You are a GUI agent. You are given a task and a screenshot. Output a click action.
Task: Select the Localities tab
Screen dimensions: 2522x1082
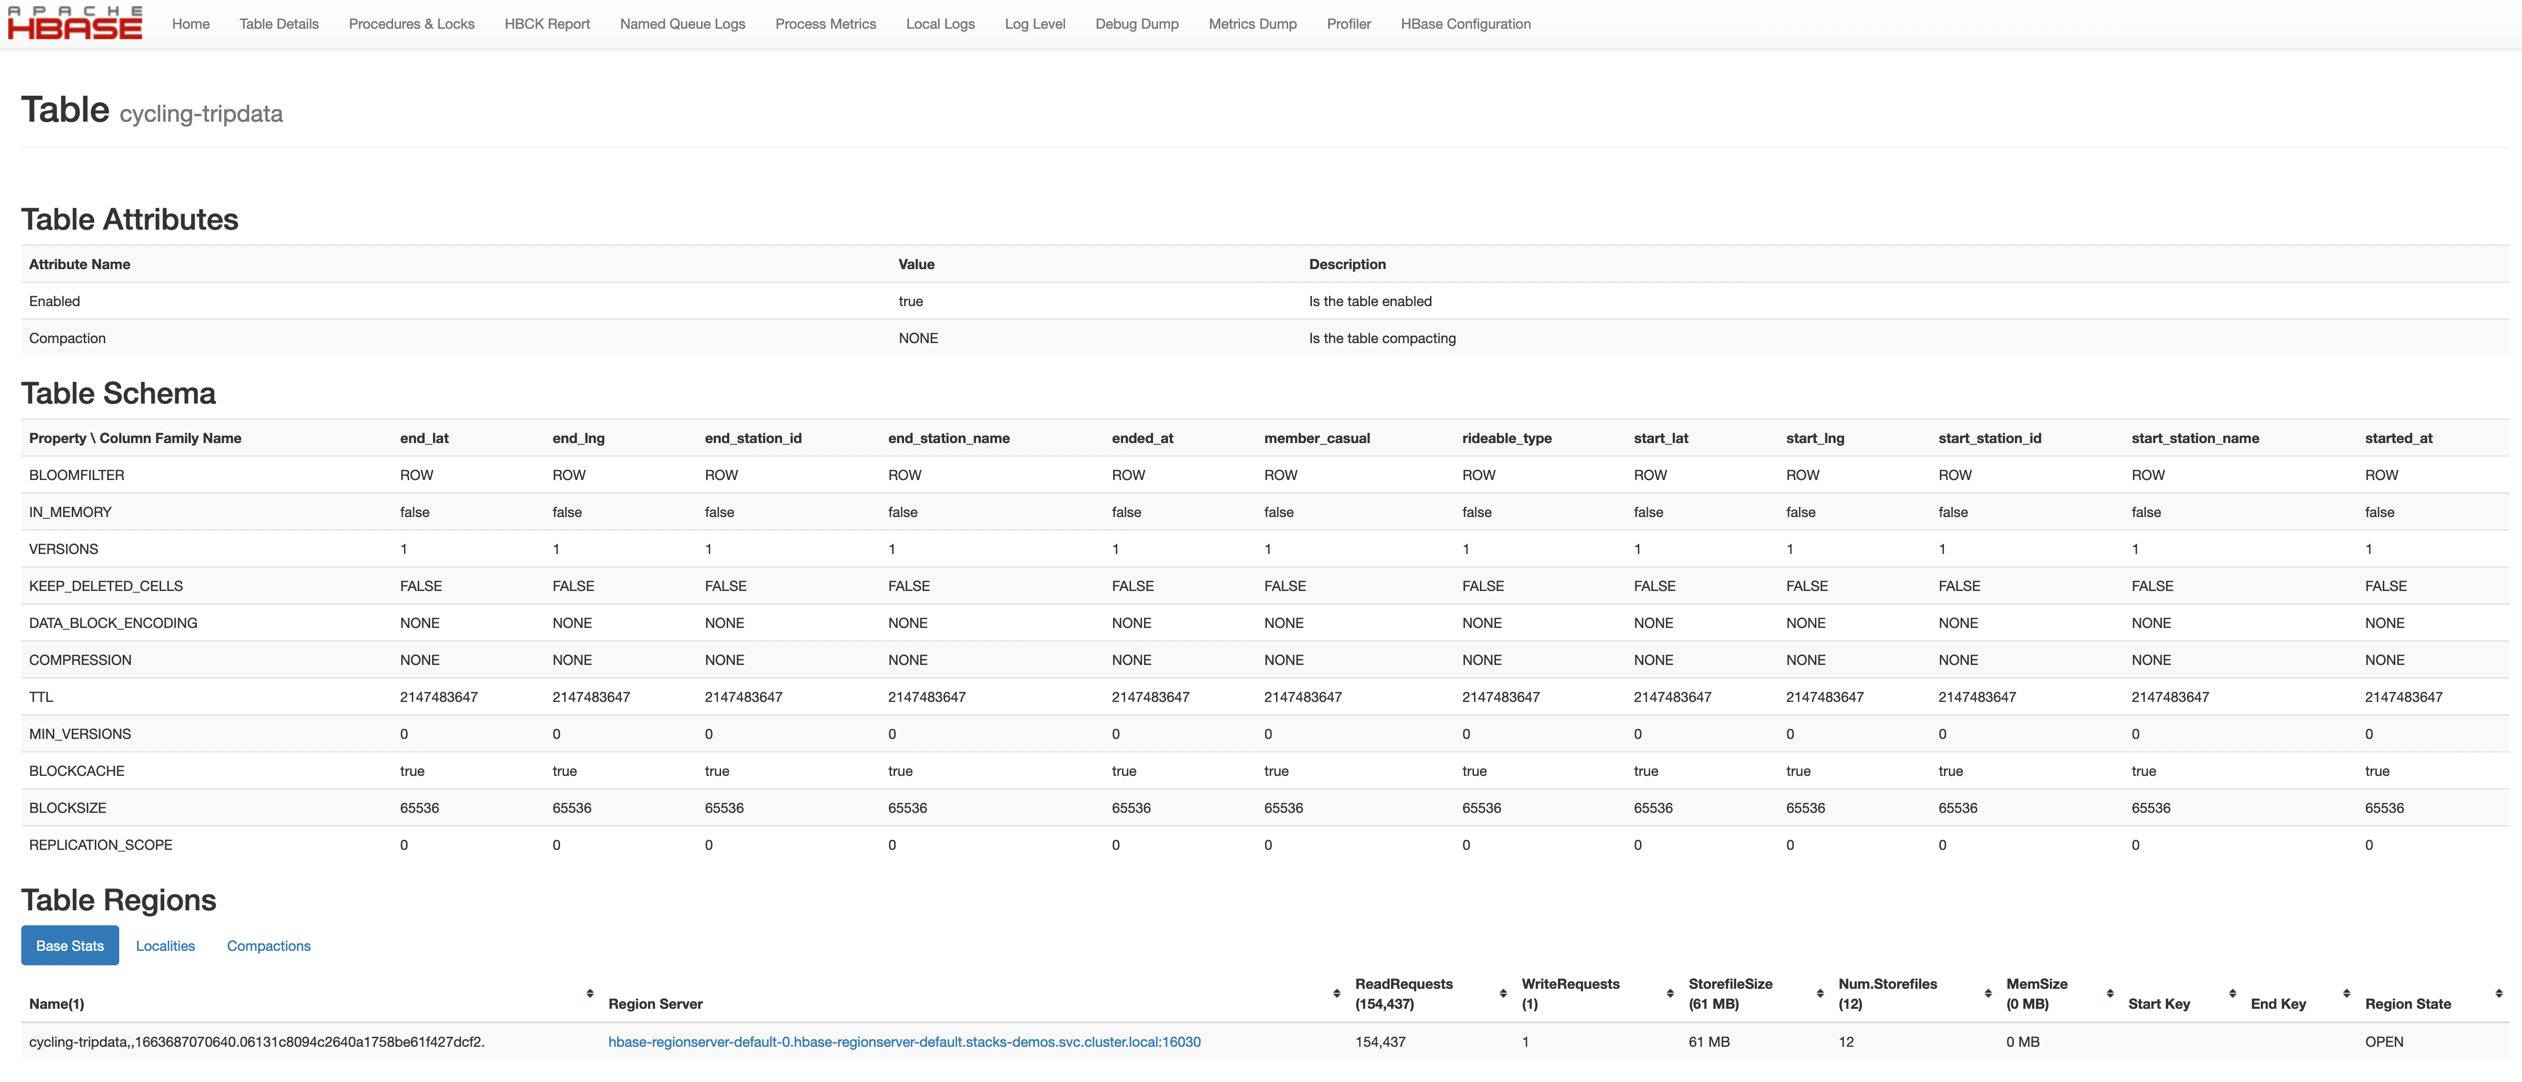click(164, 945)
